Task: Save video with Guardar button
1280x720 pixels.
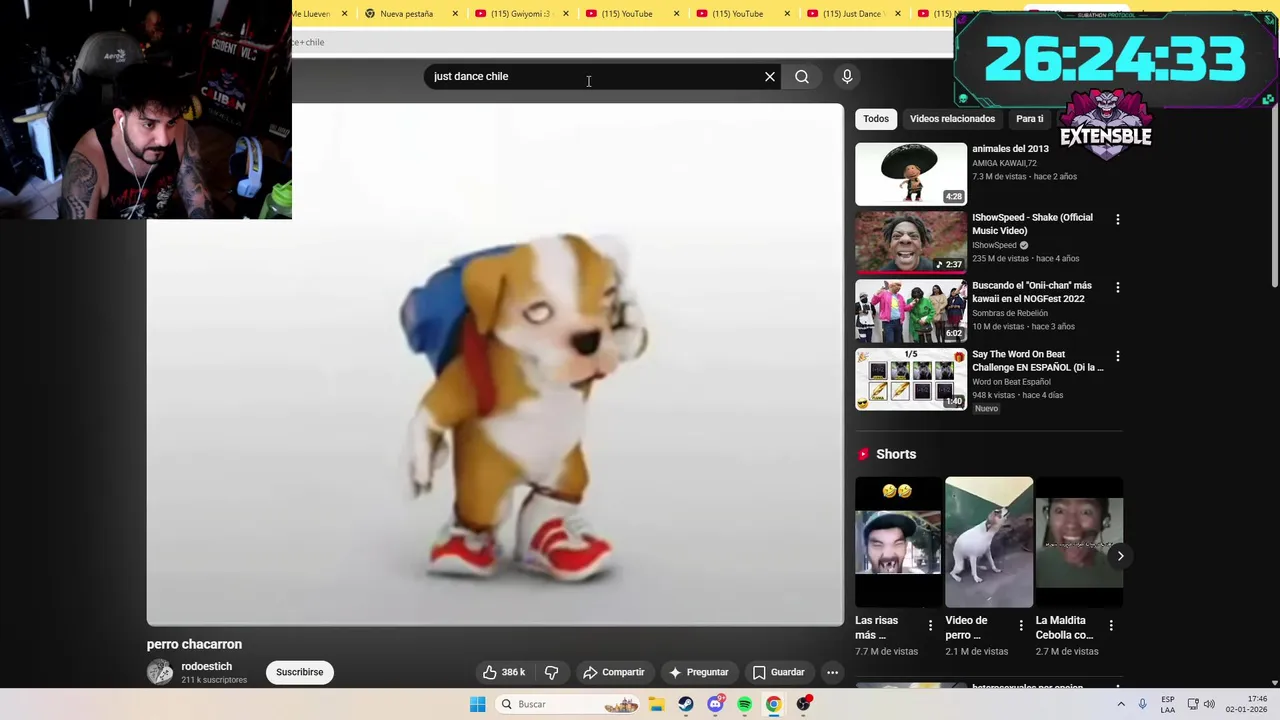Action: (778, 672)
